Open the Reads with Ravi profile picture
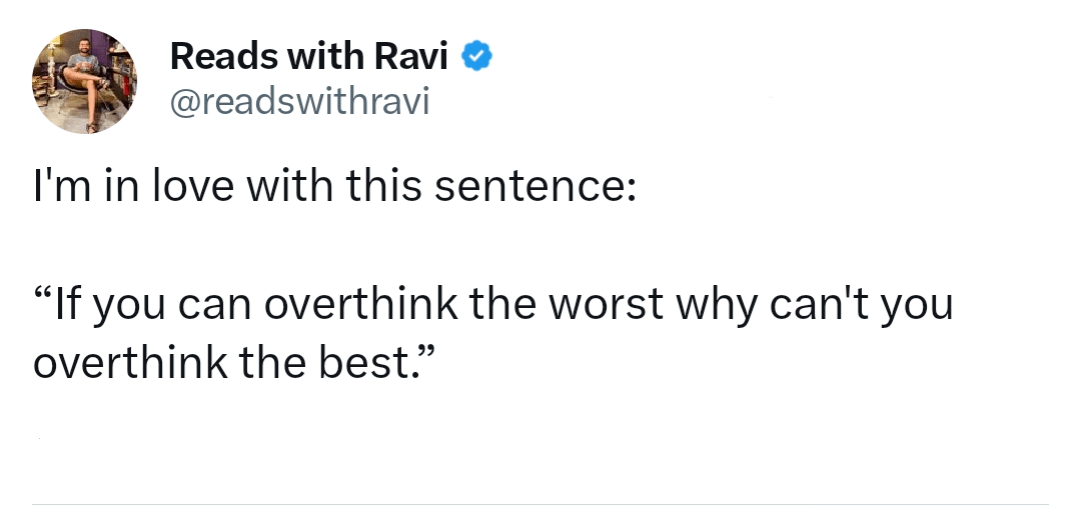This screenshot has height=514, width=1080. tap(84, 80)
